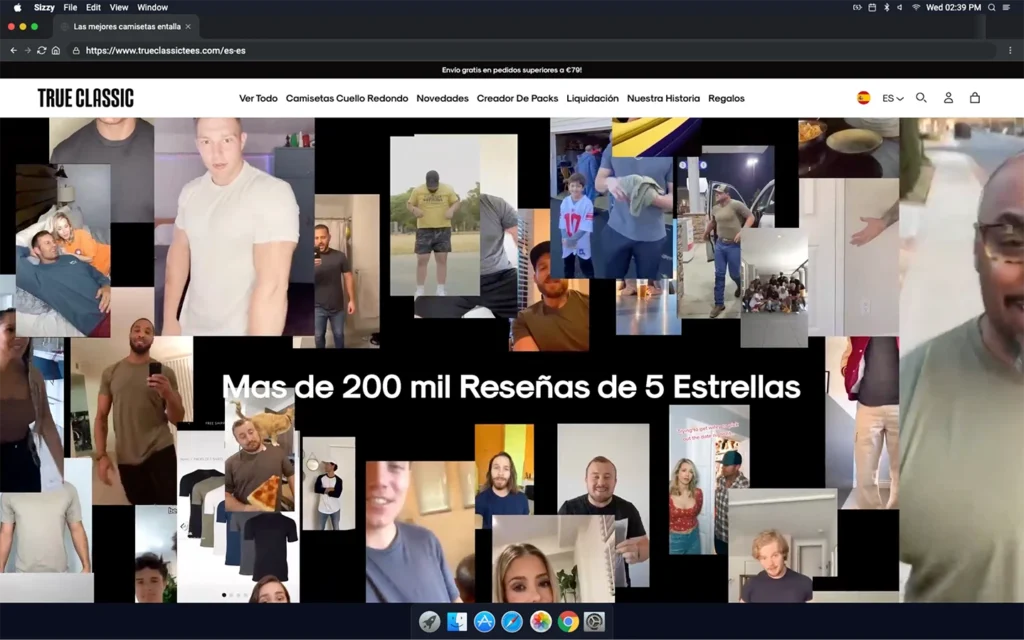Image resolution: width=1024 pixels, height=640 pixels.
Task: Select the 'Las mejores camisetas' browser tab
Action: click(125, 26)
